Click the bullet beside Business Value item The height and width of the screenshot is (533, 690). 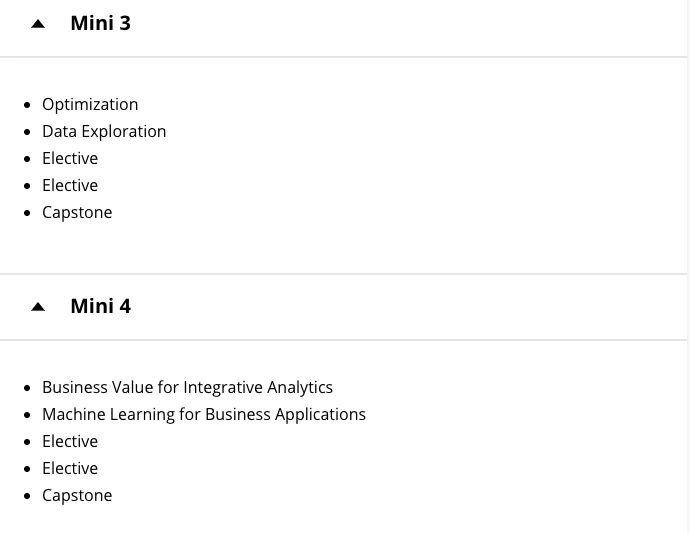(x=27, y=388)
